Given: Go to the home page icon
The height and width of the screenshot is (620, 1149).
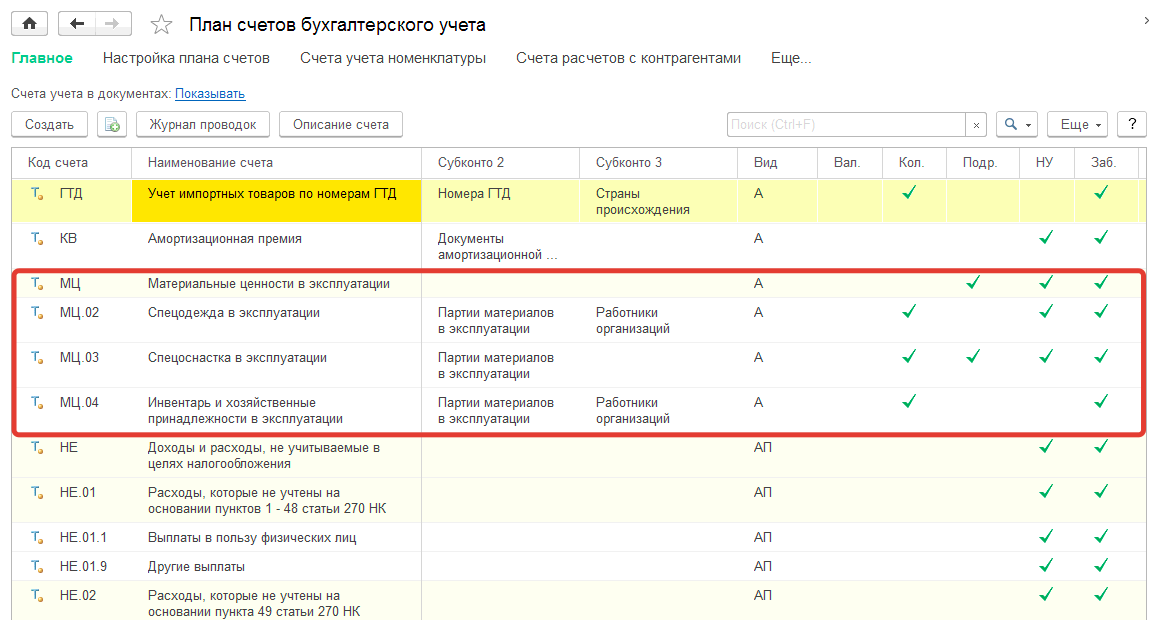Looking at the screenshot, I should [29, 23].
